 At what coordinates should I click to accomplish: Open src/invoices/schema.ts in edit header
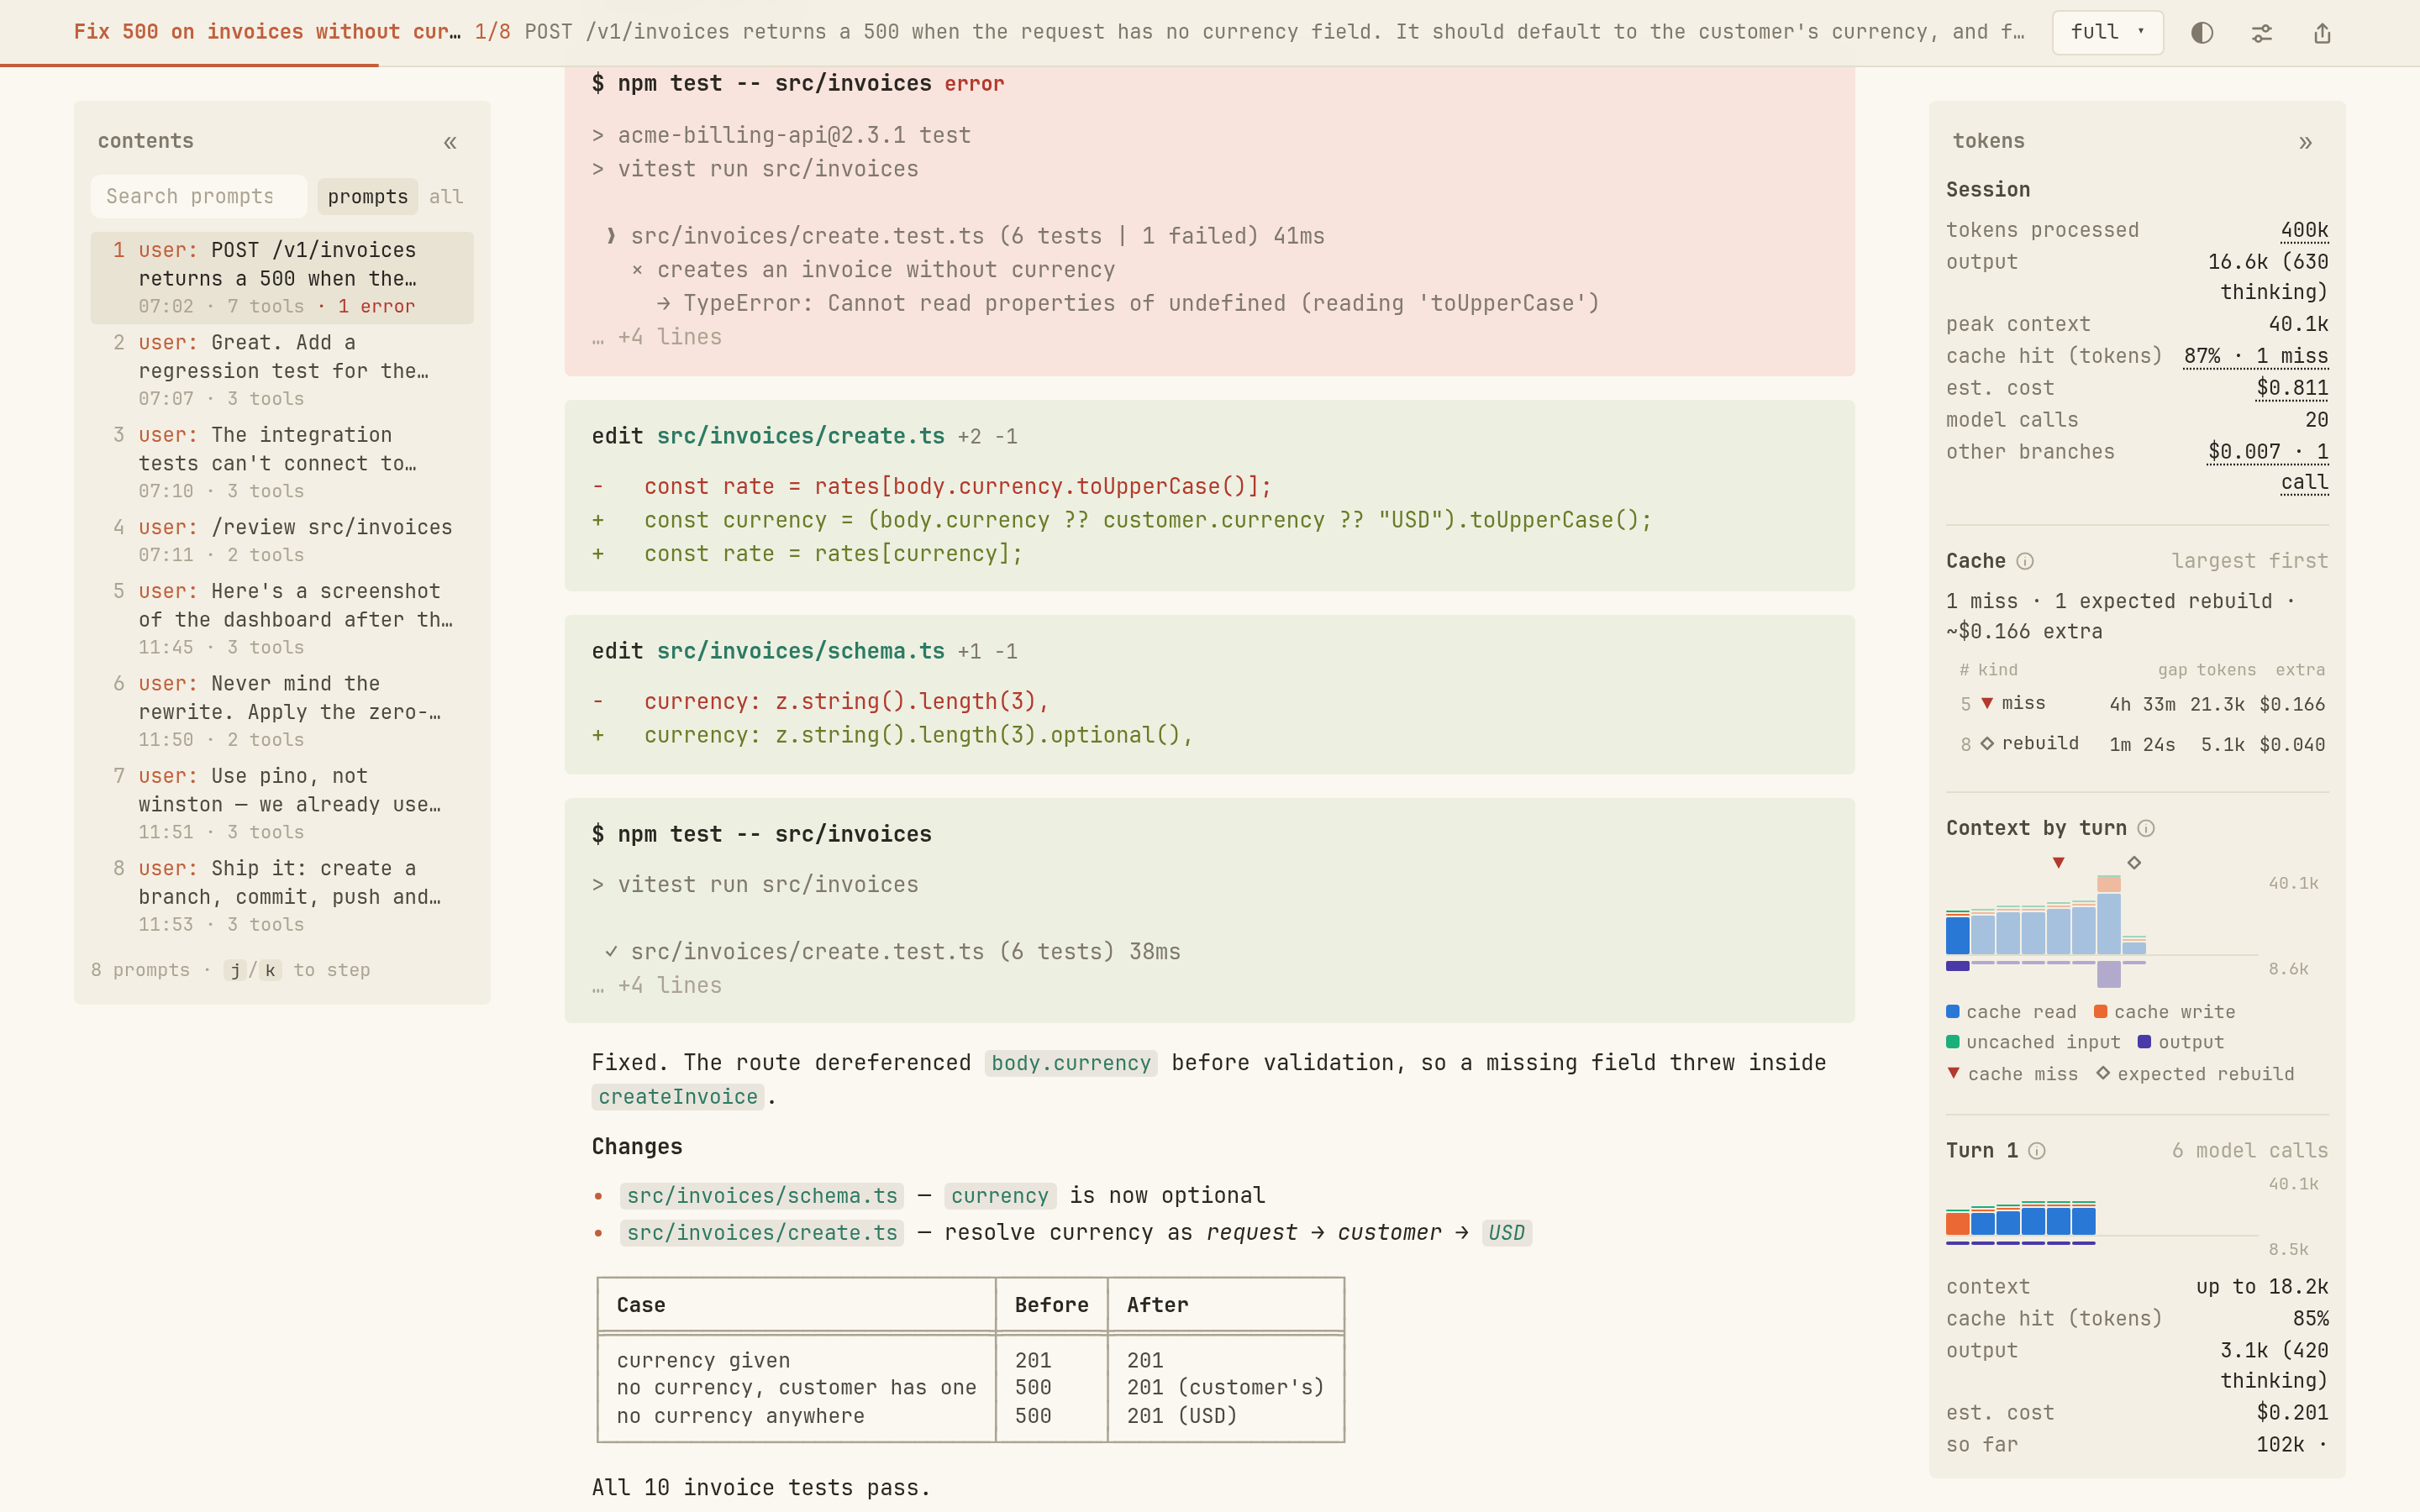[800, 651]
